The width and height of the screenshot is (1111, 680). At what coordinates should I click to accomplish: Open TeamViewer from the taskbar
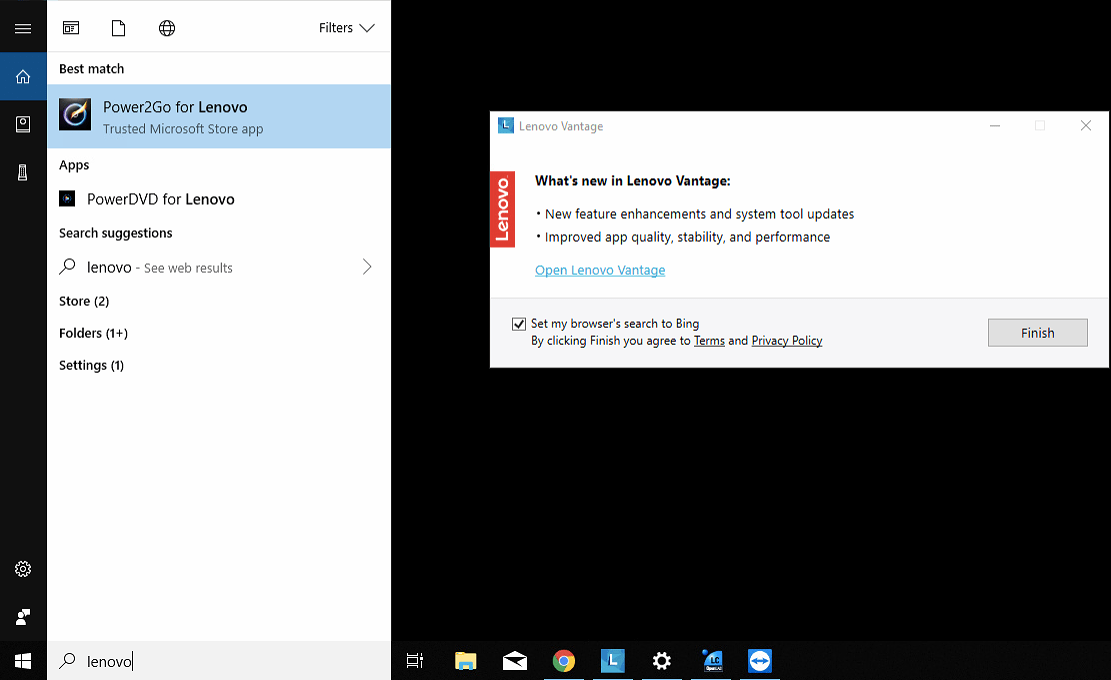(759, 661)
